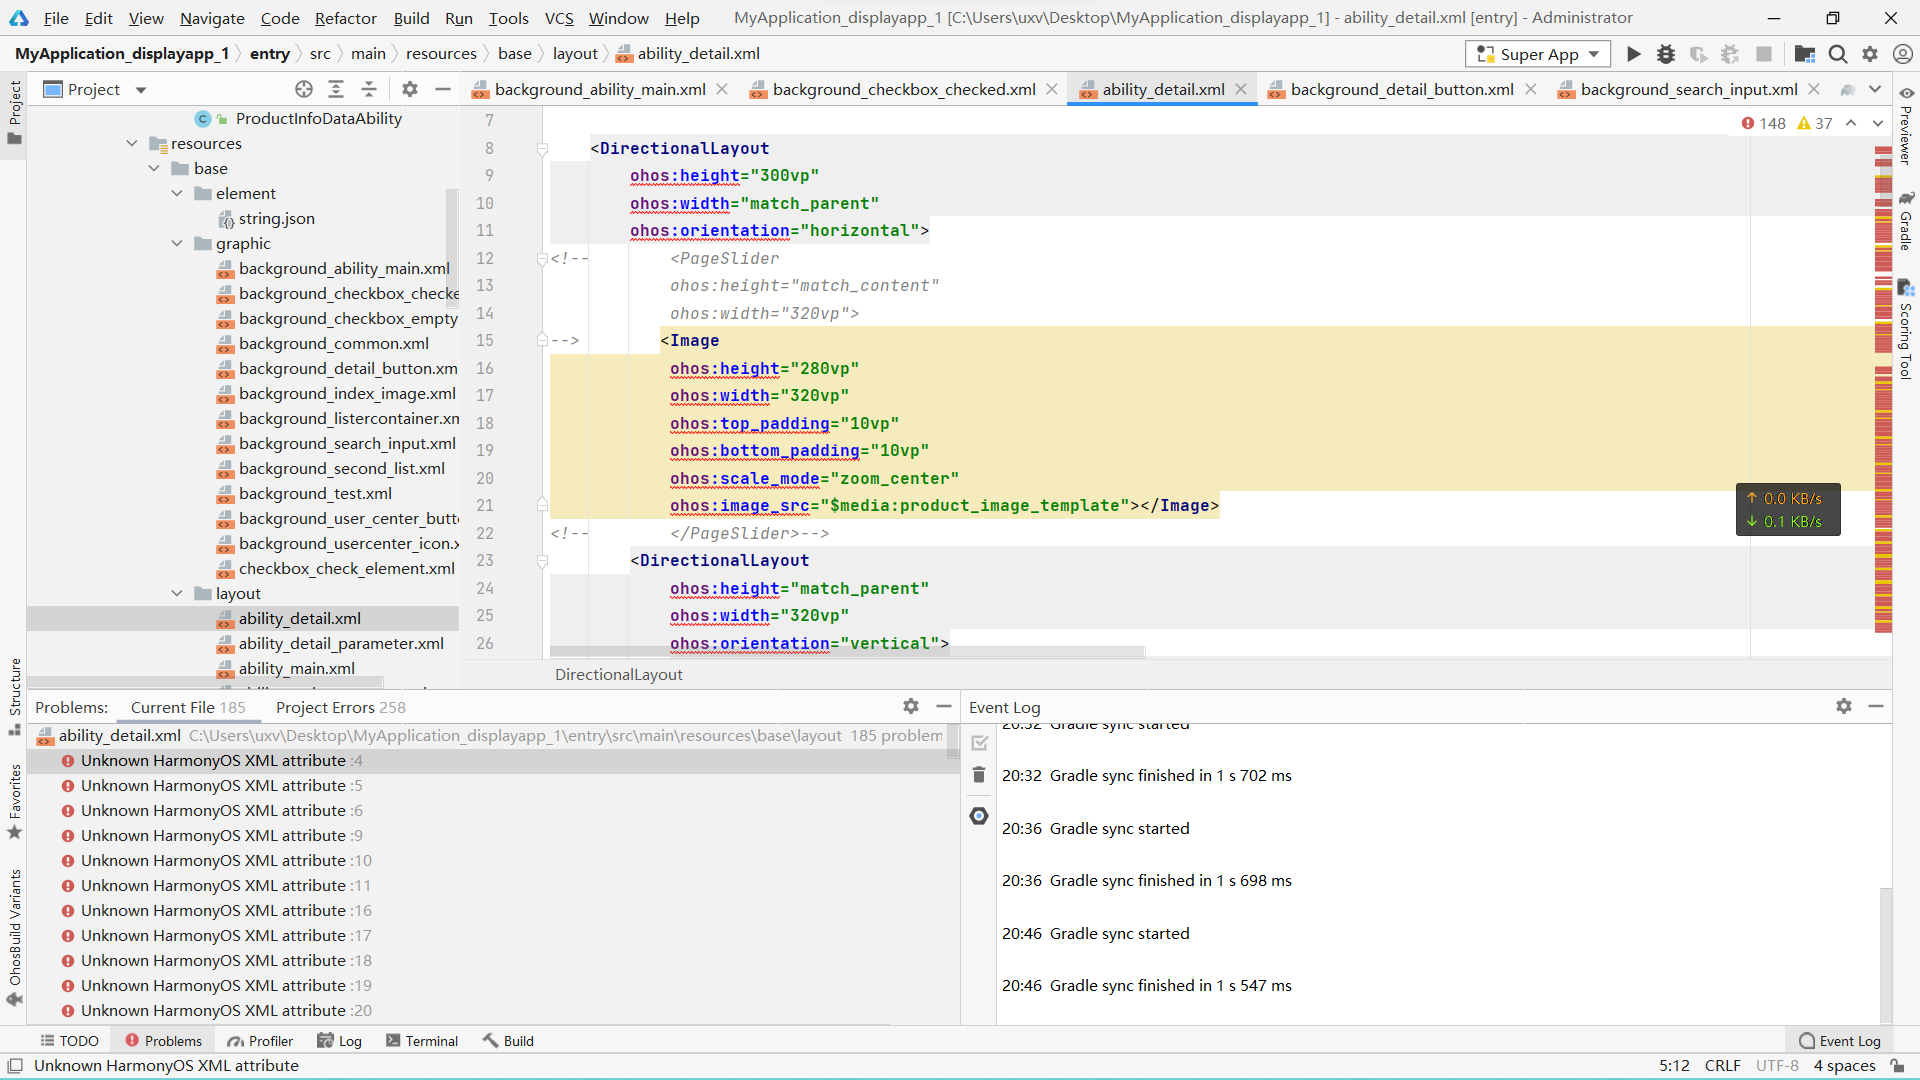Screen dimensions: 1920x1080
Task: Start debugging with the bug icon
Action: (x=1666, y=54)
